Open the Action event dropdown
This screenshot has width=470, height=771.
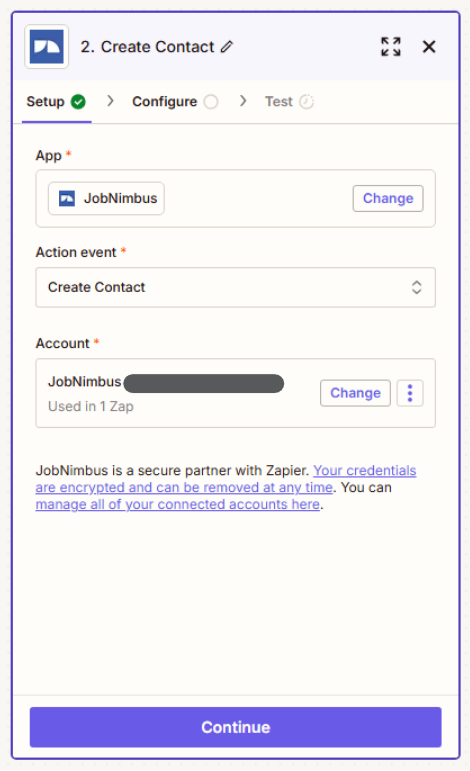[235, 287]
